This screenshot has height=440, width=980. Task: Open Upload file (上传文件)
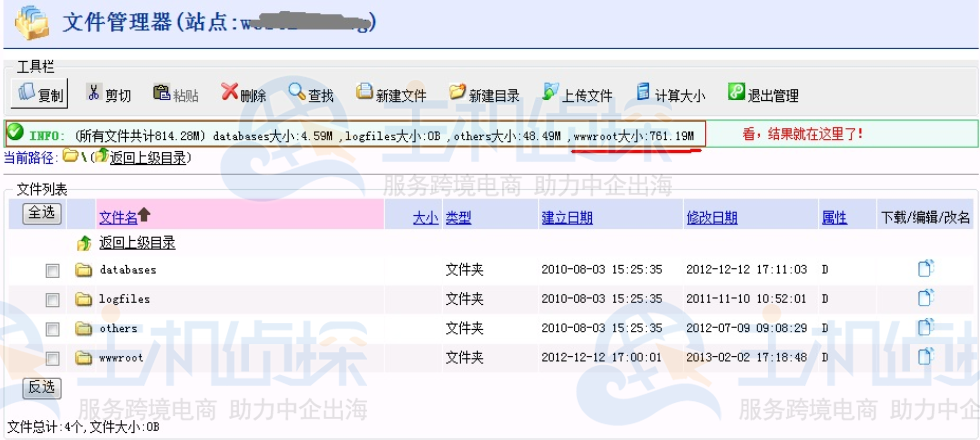[x=577, y=94]
